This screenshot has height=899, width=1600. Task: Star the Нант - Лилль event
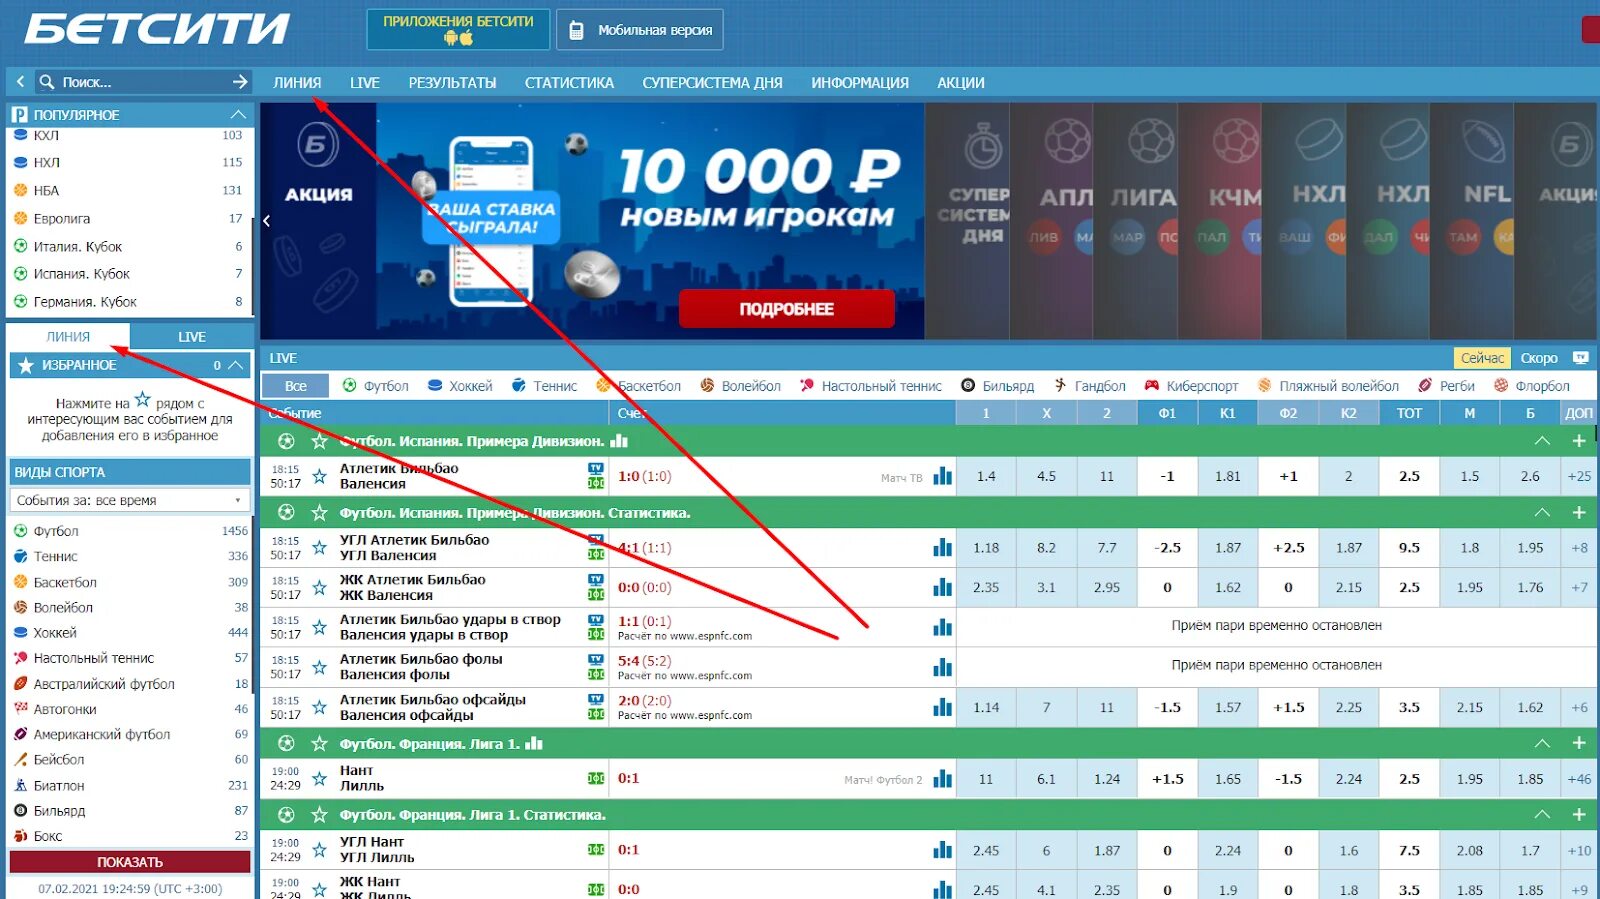tap(319, 778)
